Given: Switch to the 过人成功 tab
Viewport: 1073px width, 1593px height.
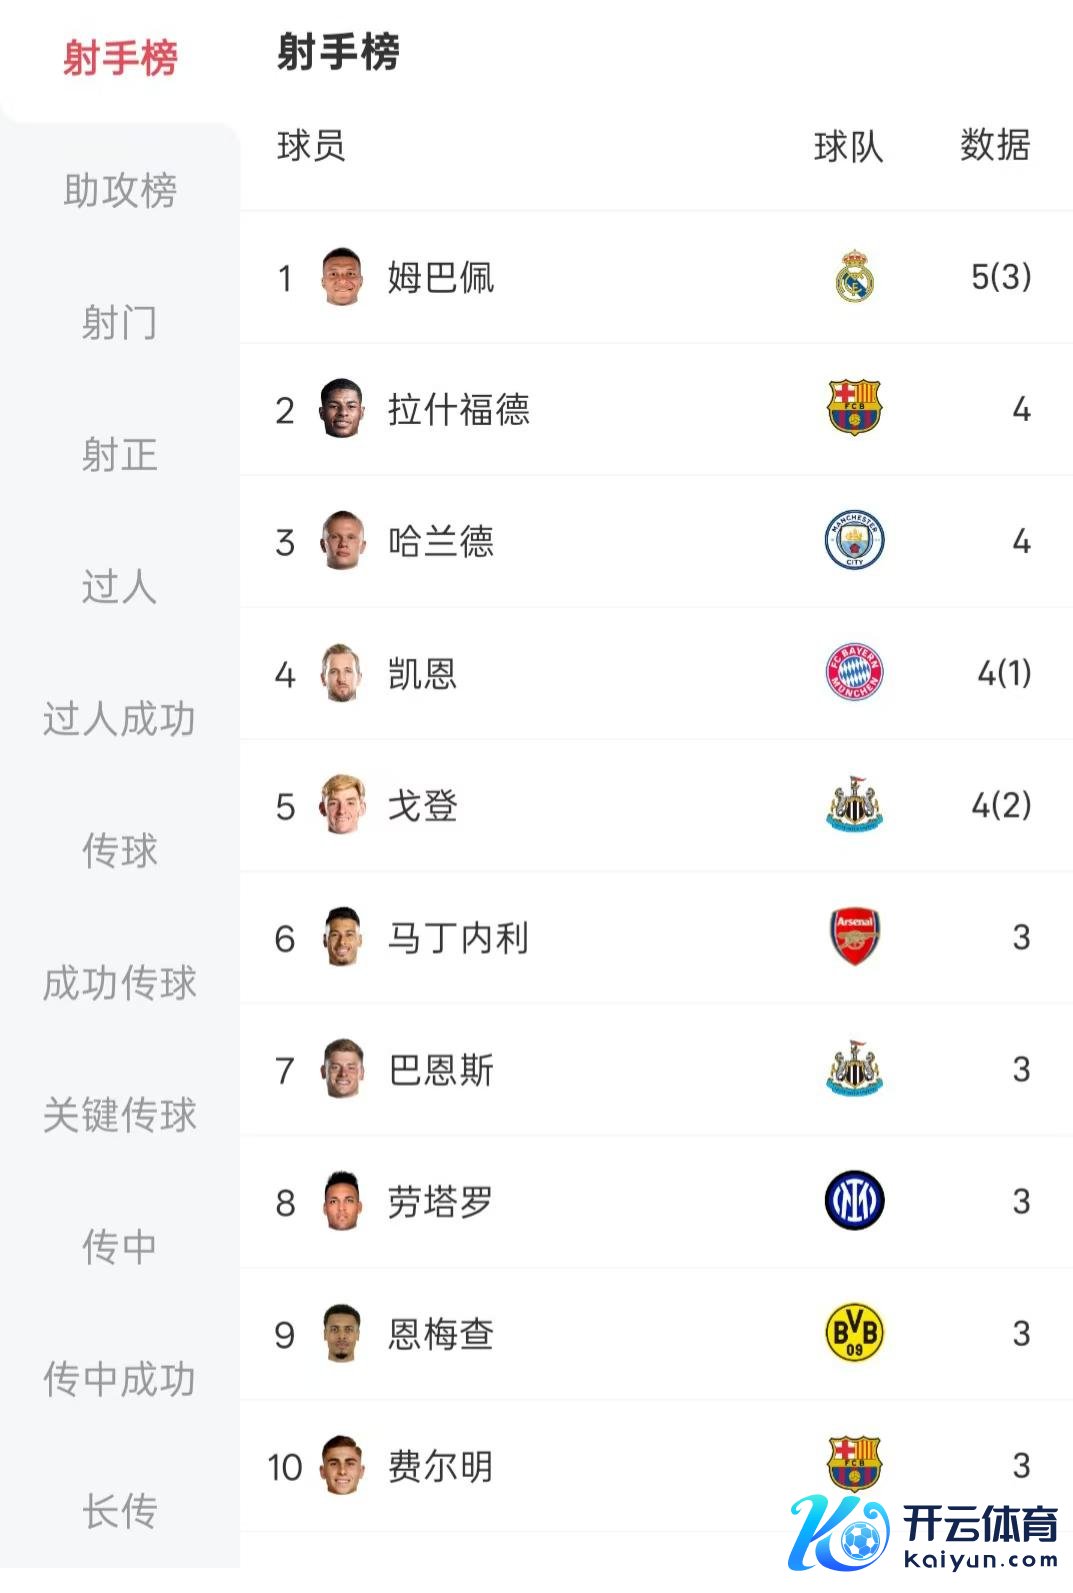Looking at the screenshot, I should (120, 718).
